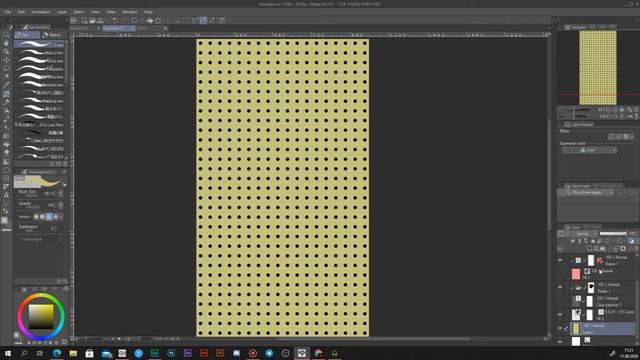Select the Text tool A icon

[x=6, y=196]
